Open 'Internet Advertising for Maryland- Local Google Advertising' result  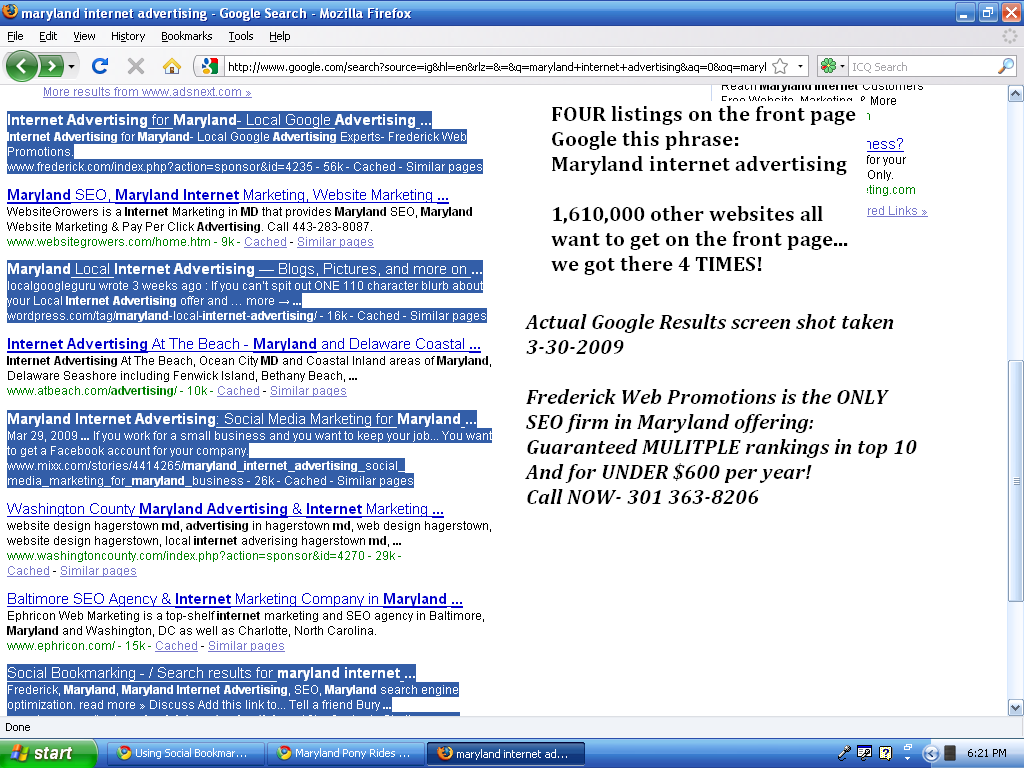point(219,120)
